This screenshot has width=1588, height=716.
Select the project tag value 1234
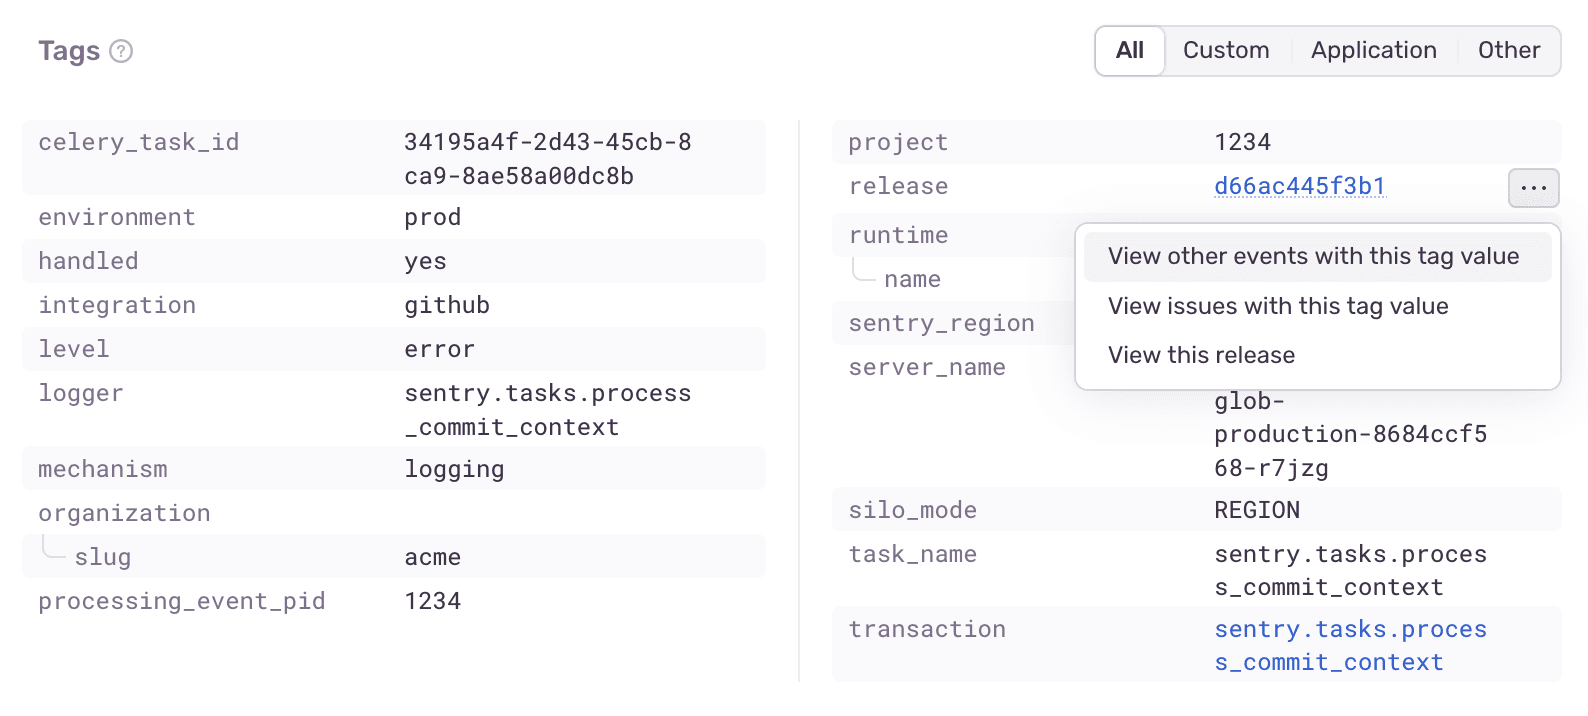click(x=1241, y=141)
